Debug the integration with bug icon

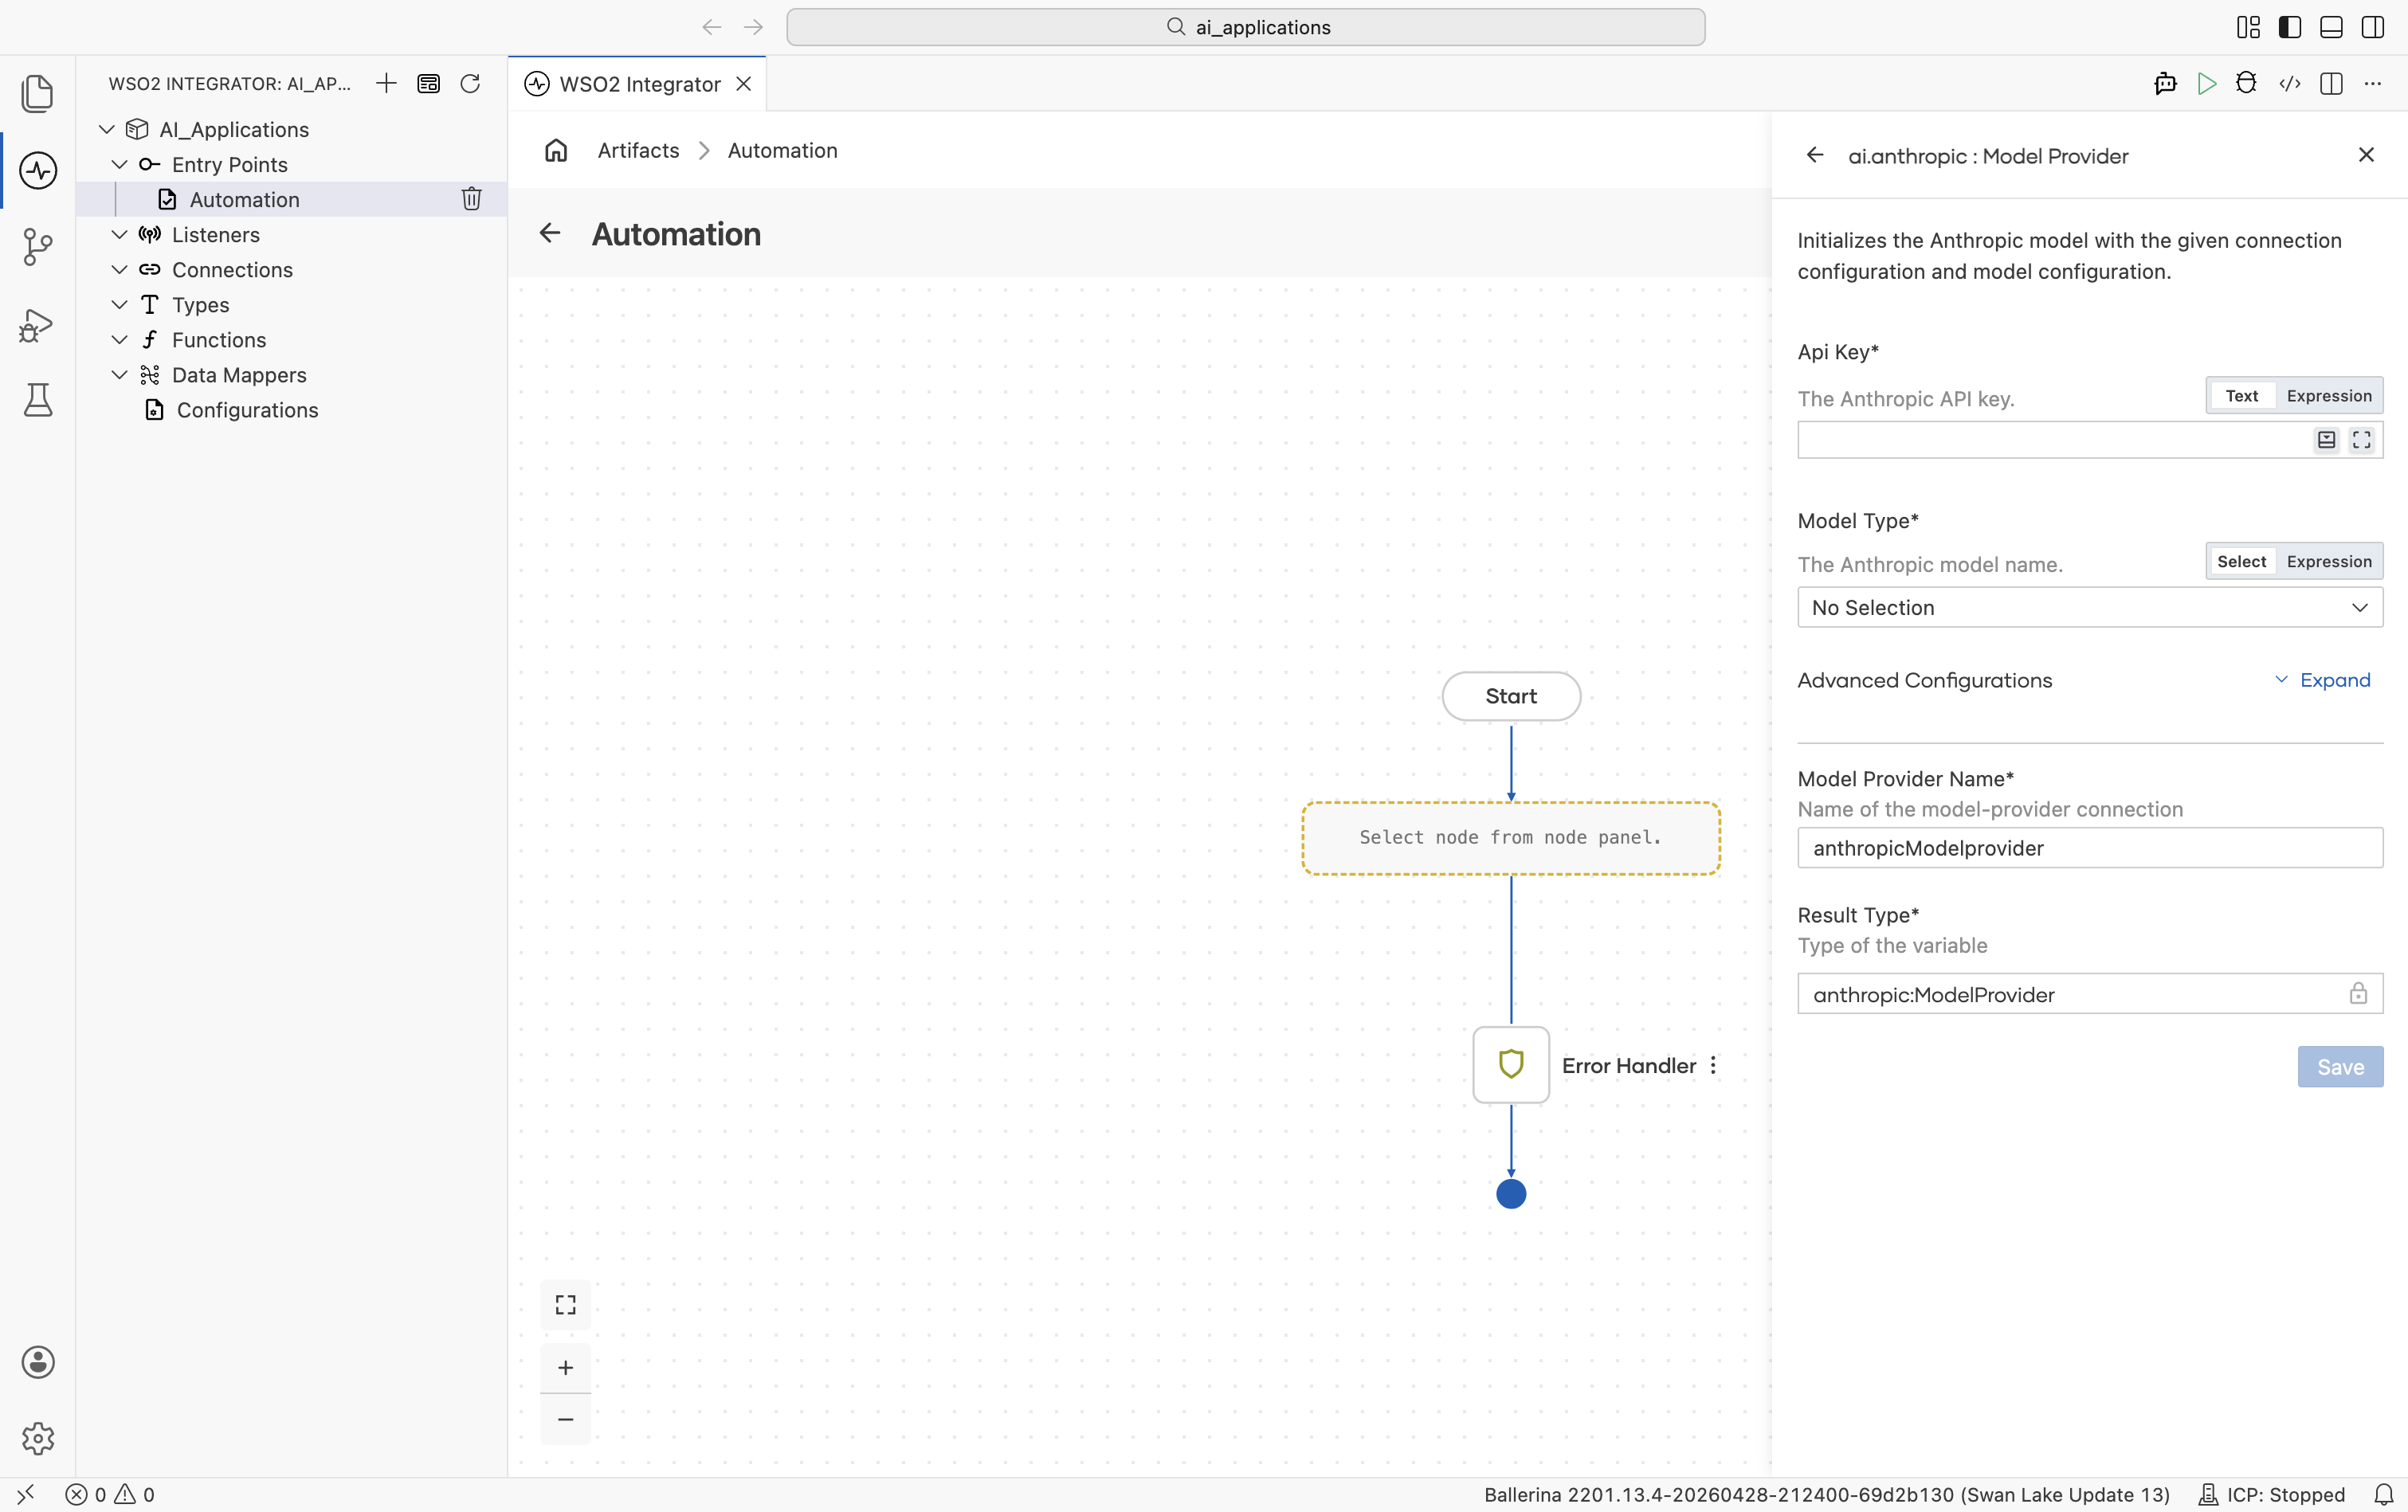2247,83
